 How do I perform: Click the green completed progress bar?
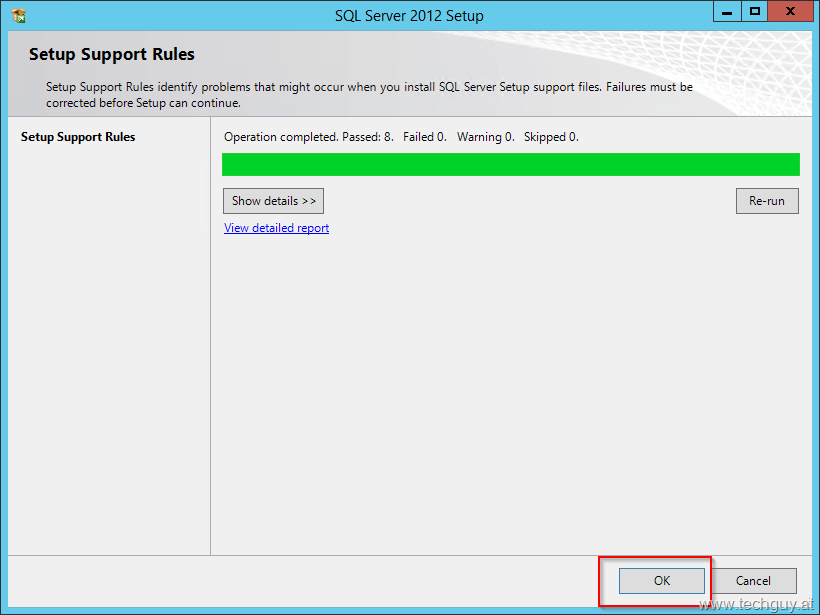tap(511, 164)
